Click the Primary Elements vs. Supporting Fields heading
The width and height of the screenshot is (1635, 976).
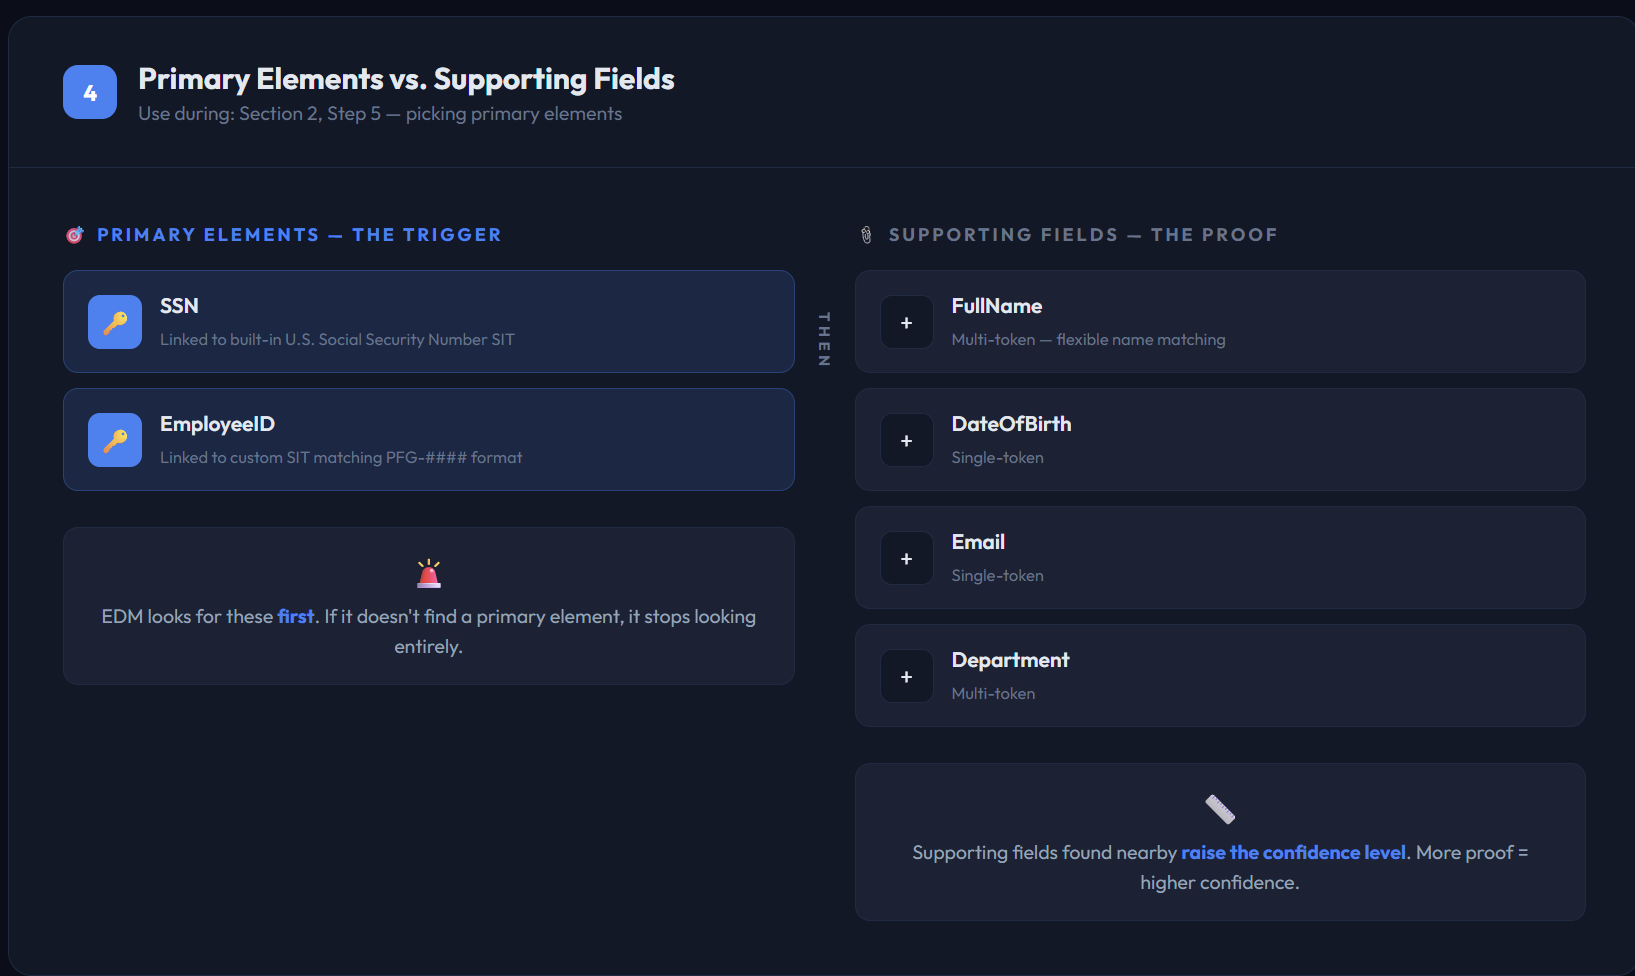tap(406, 79)
